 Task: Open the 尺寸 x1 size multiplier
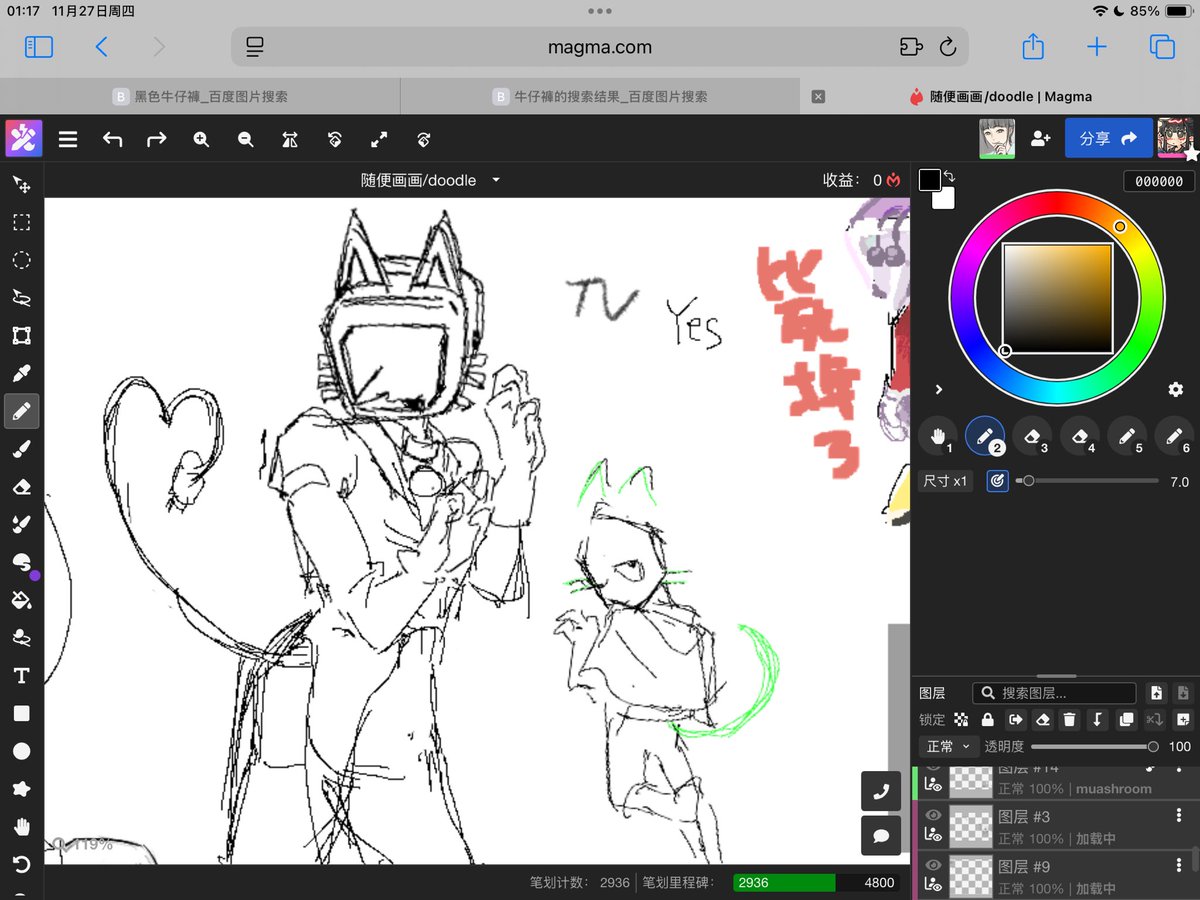pyautogui.click(x=945, y=481)
